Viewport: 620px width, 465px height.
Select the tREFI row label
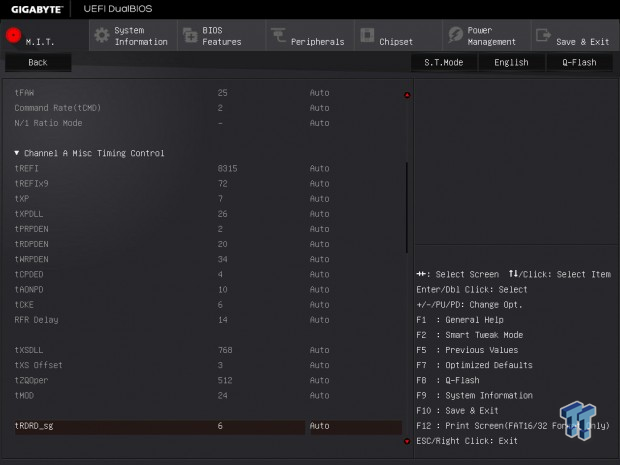pyautogui.click(x=26, y=168)
